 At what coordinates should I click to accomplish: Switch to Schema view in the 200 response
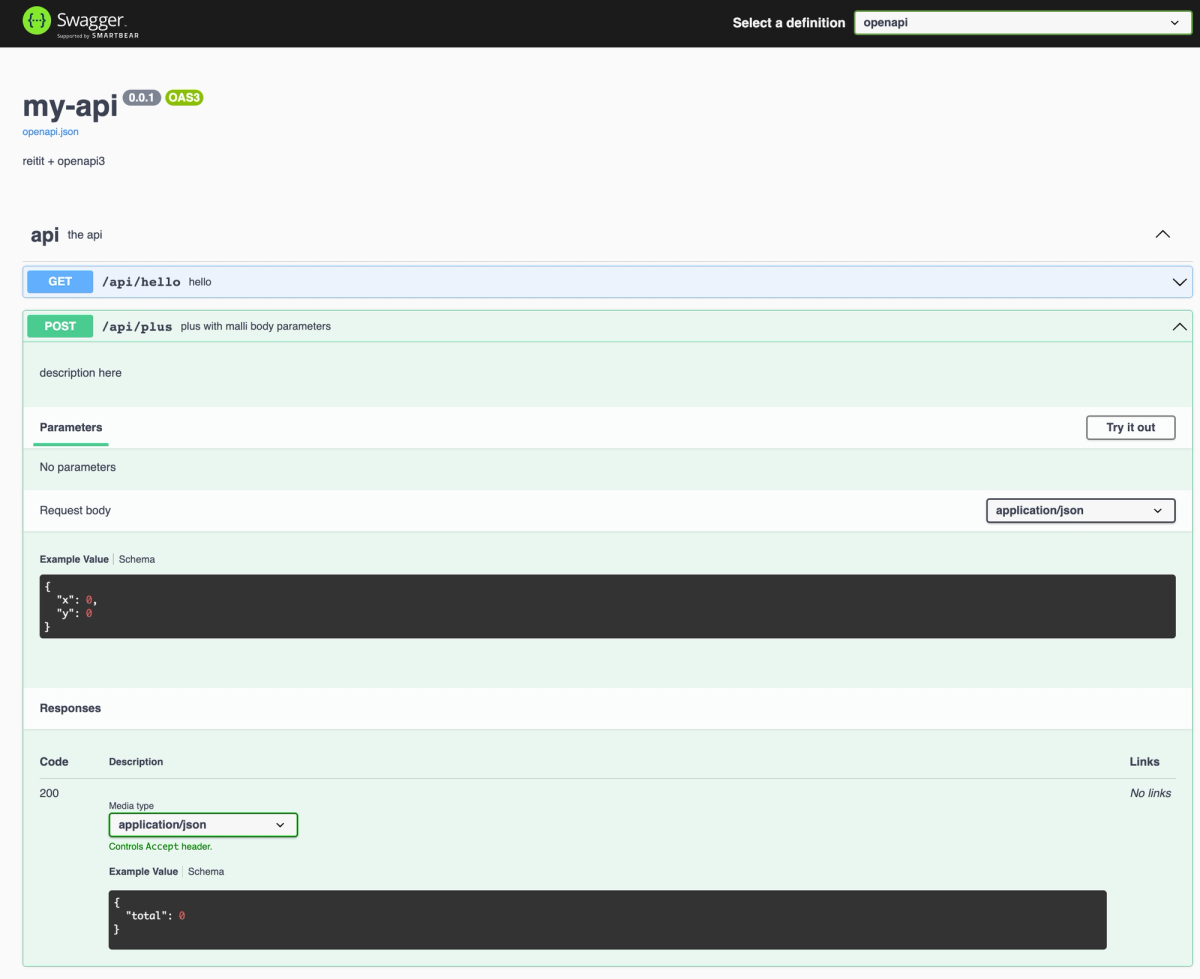pos(206,871)
